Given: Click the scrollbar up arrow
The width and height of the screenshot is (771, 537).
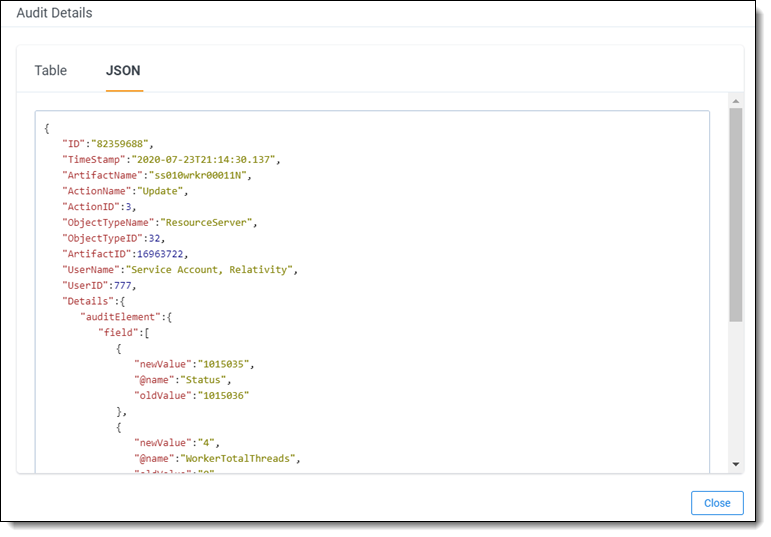Looking at the screenshot, I should [735, 101].
